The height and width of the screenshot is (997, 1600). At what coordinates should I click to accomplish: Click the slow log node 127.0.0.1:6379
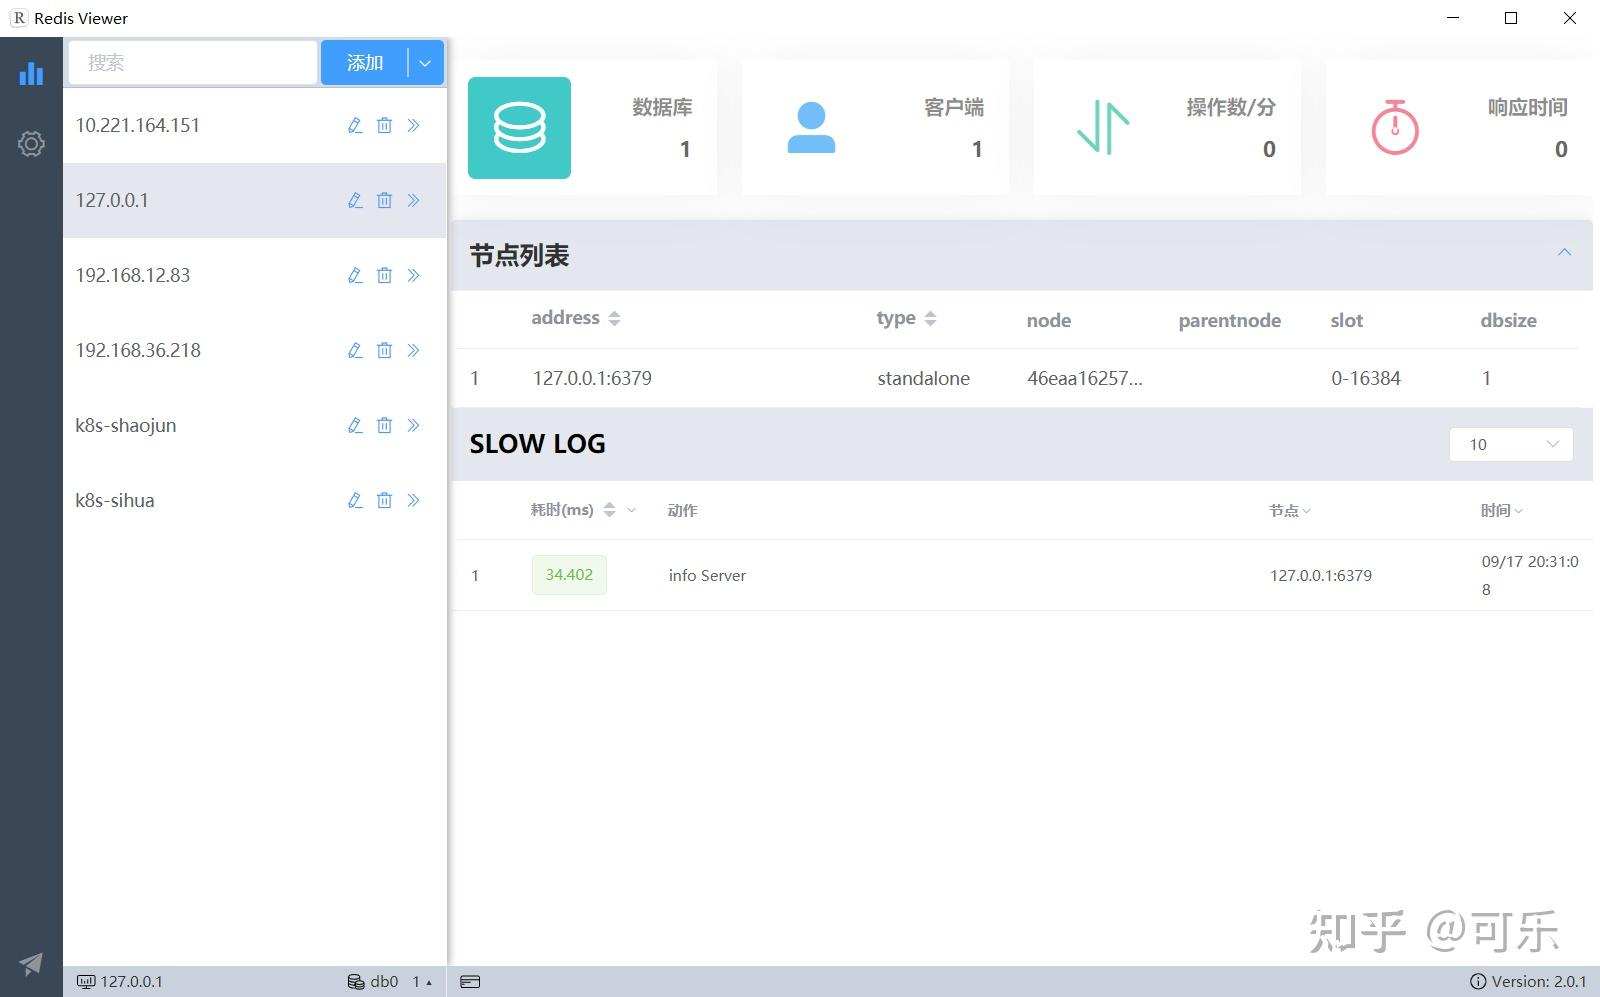1321,576
